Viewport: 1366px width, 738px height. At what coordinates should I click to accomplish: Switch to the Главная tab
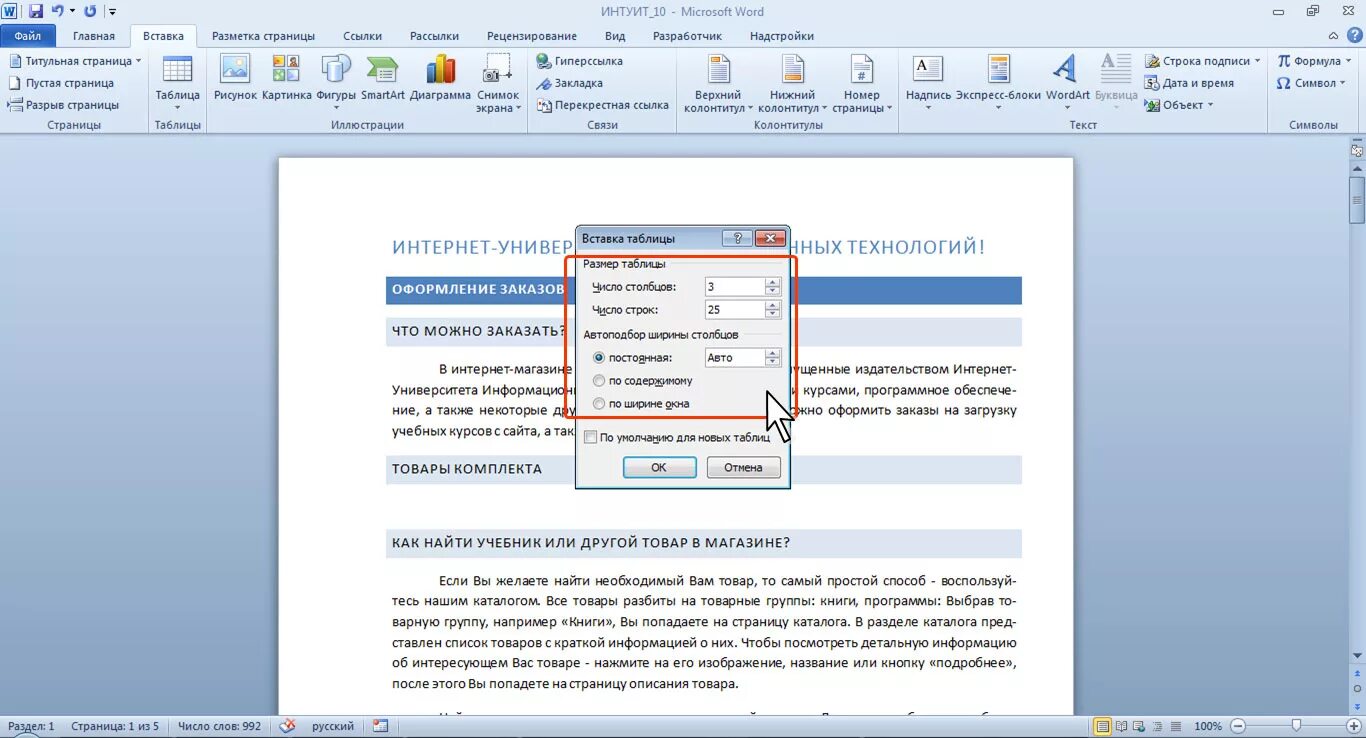(x=94, y=36)
